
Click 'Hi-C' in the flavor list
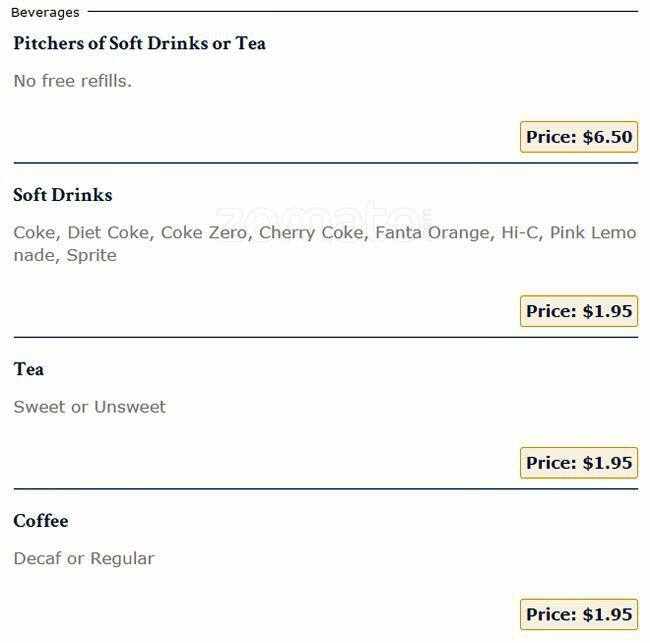click(519, 233)
